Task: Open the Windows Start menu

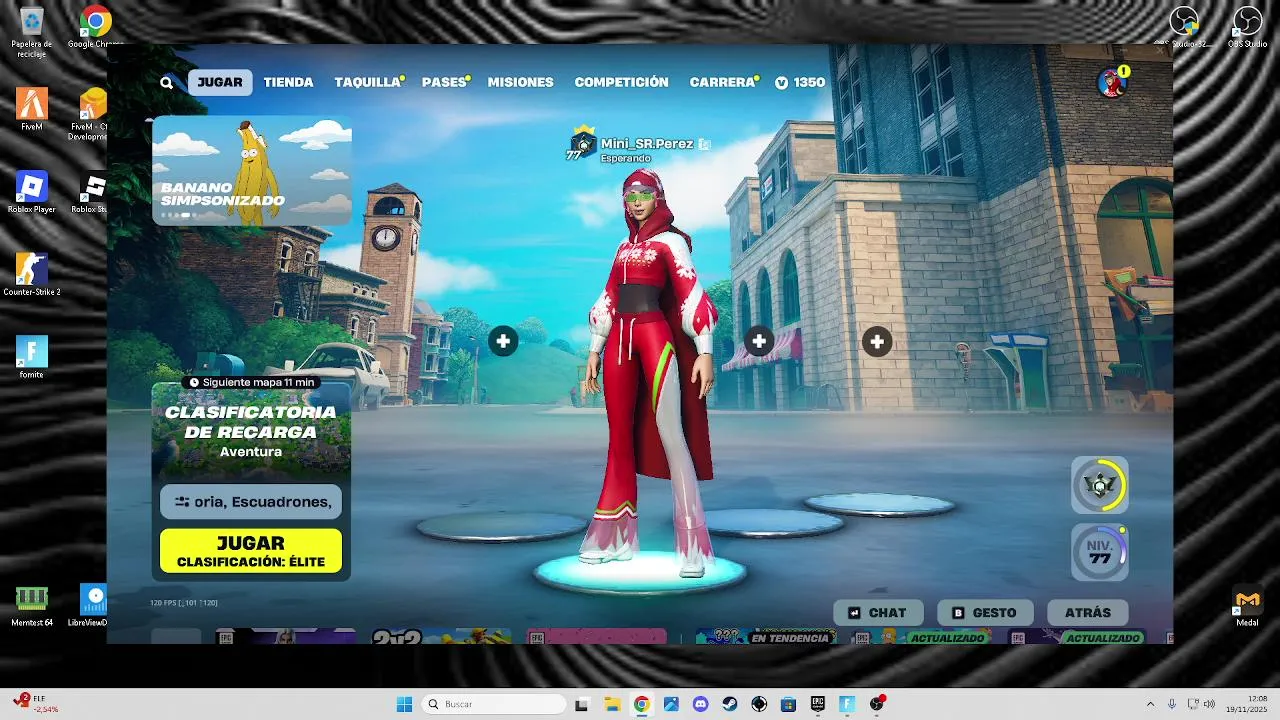Action: click(x=405, y=704)
